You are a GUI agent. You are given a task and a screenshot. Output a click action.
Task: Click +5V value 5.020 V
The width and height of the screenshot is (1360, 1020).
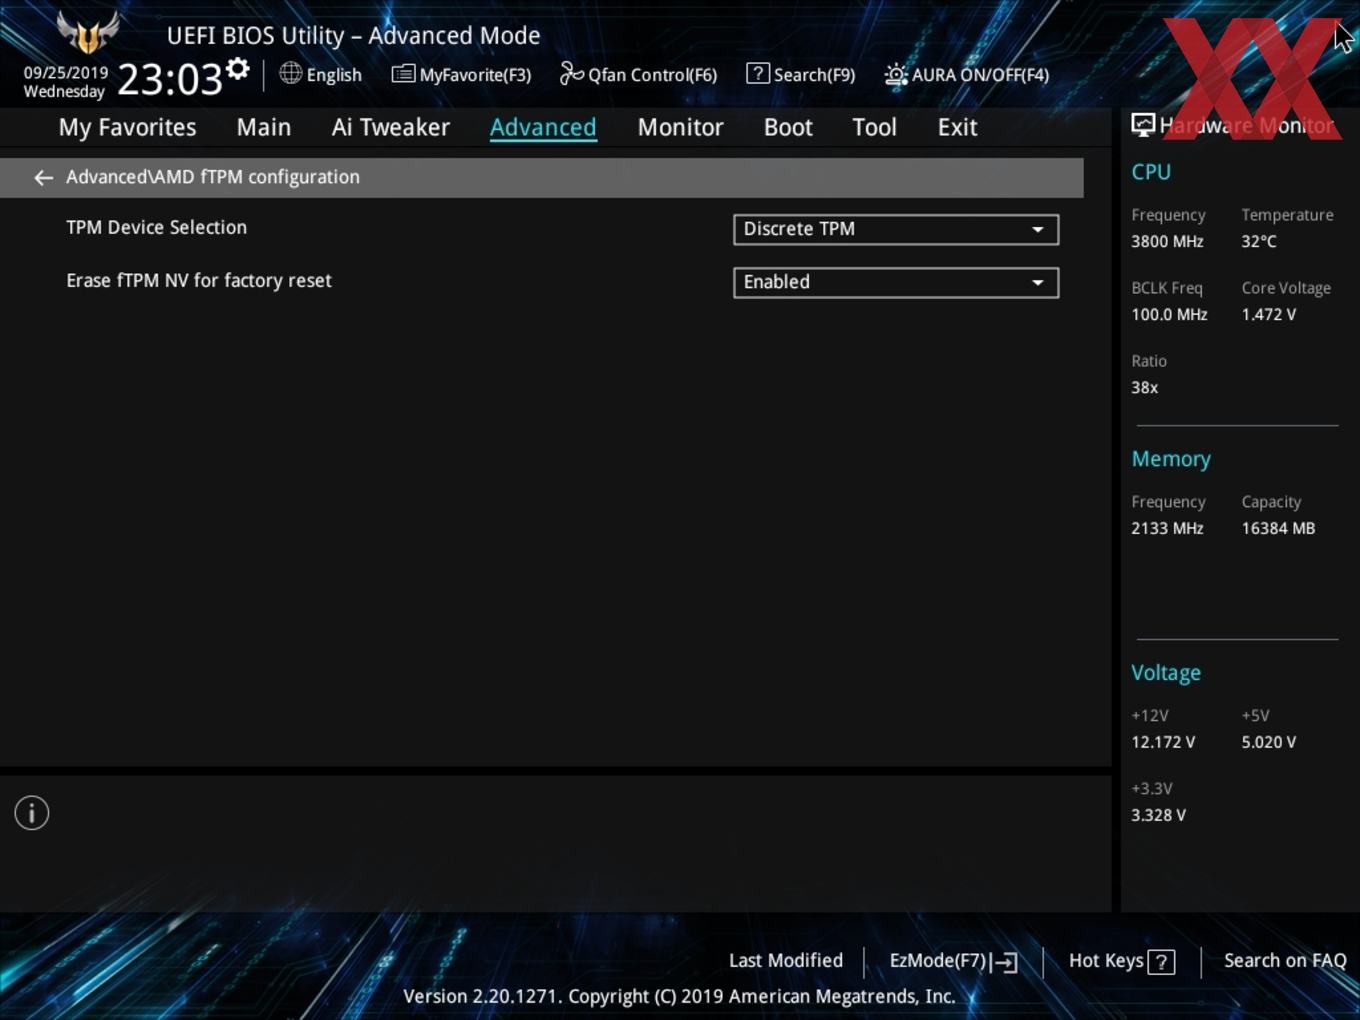(1269, 742)
